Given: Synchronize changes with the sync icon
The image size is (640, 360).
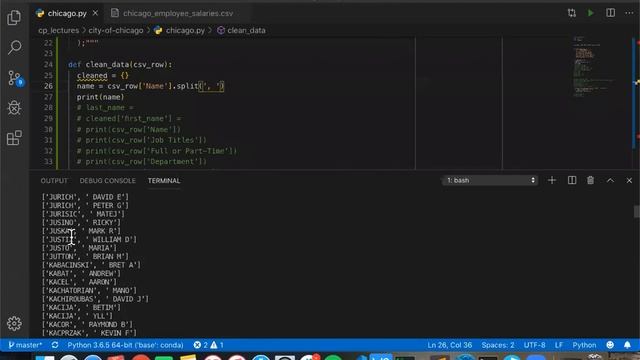Looking at the screenshot, I should (x=55, y=345).
